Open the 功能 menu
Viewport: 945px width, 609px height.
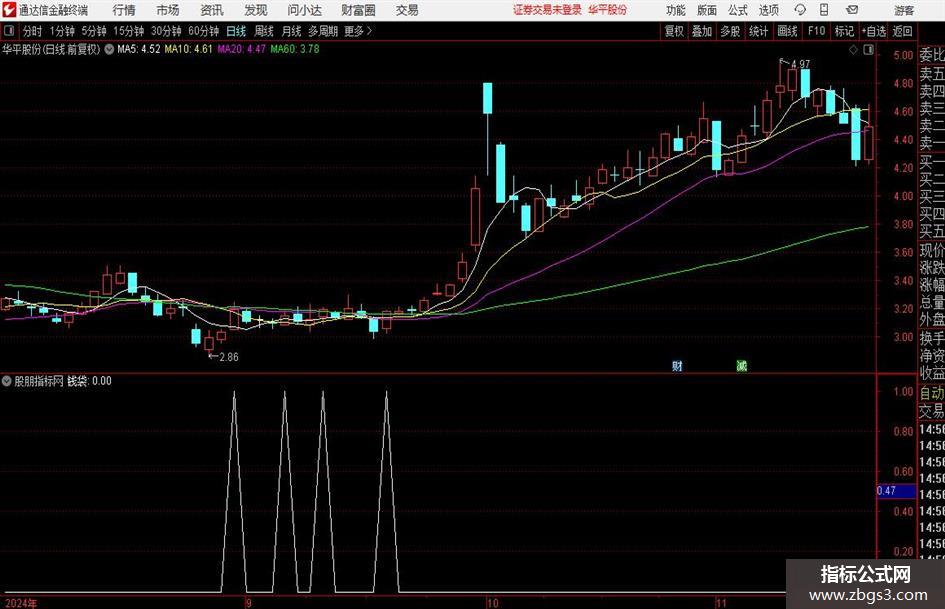click(x=676, y=10)
